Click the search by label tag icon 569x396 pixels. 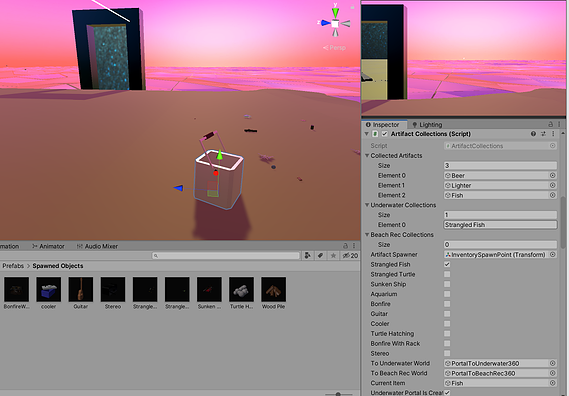[320, 256]
